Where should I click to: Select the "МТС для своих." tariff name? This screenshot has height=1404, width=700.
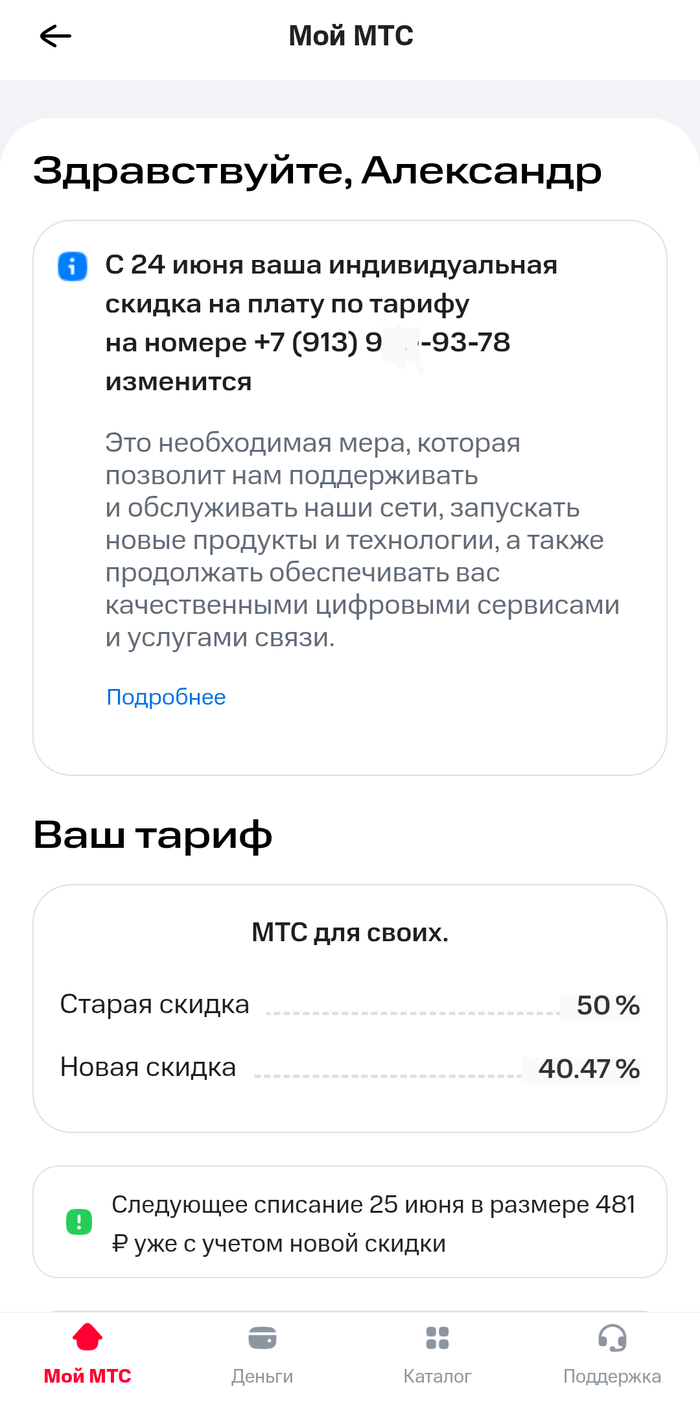(350, 933)
